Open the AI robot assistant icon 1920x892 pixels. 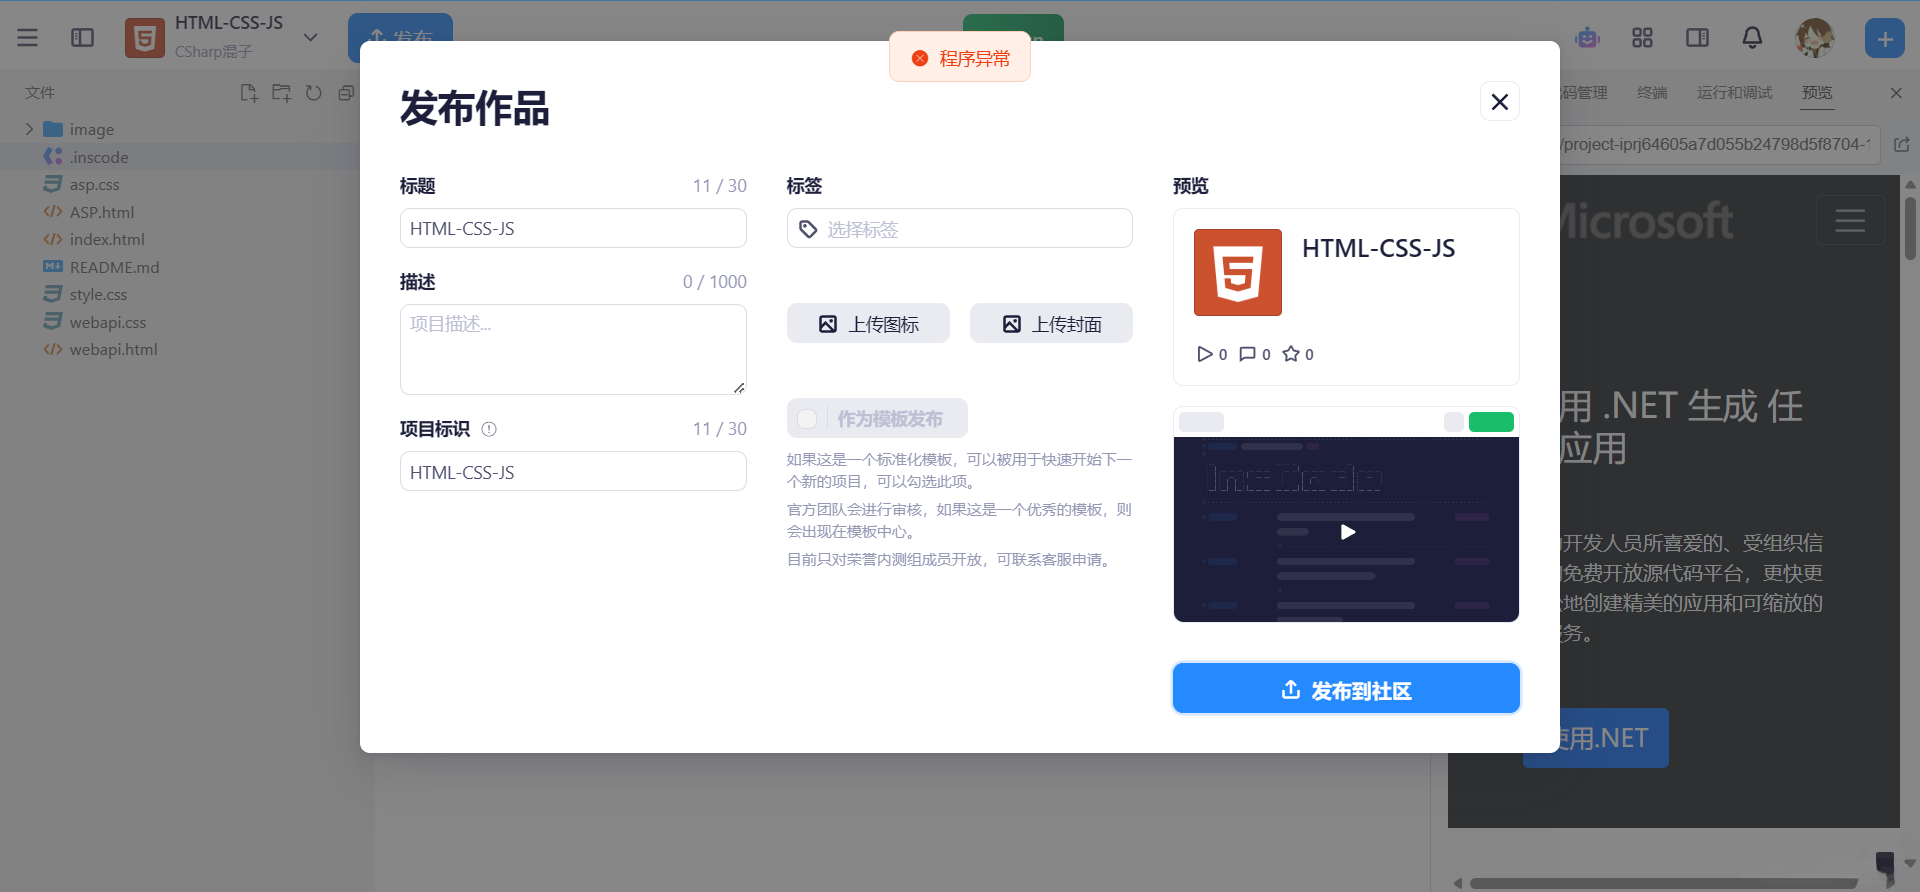tap(1588, 38)
